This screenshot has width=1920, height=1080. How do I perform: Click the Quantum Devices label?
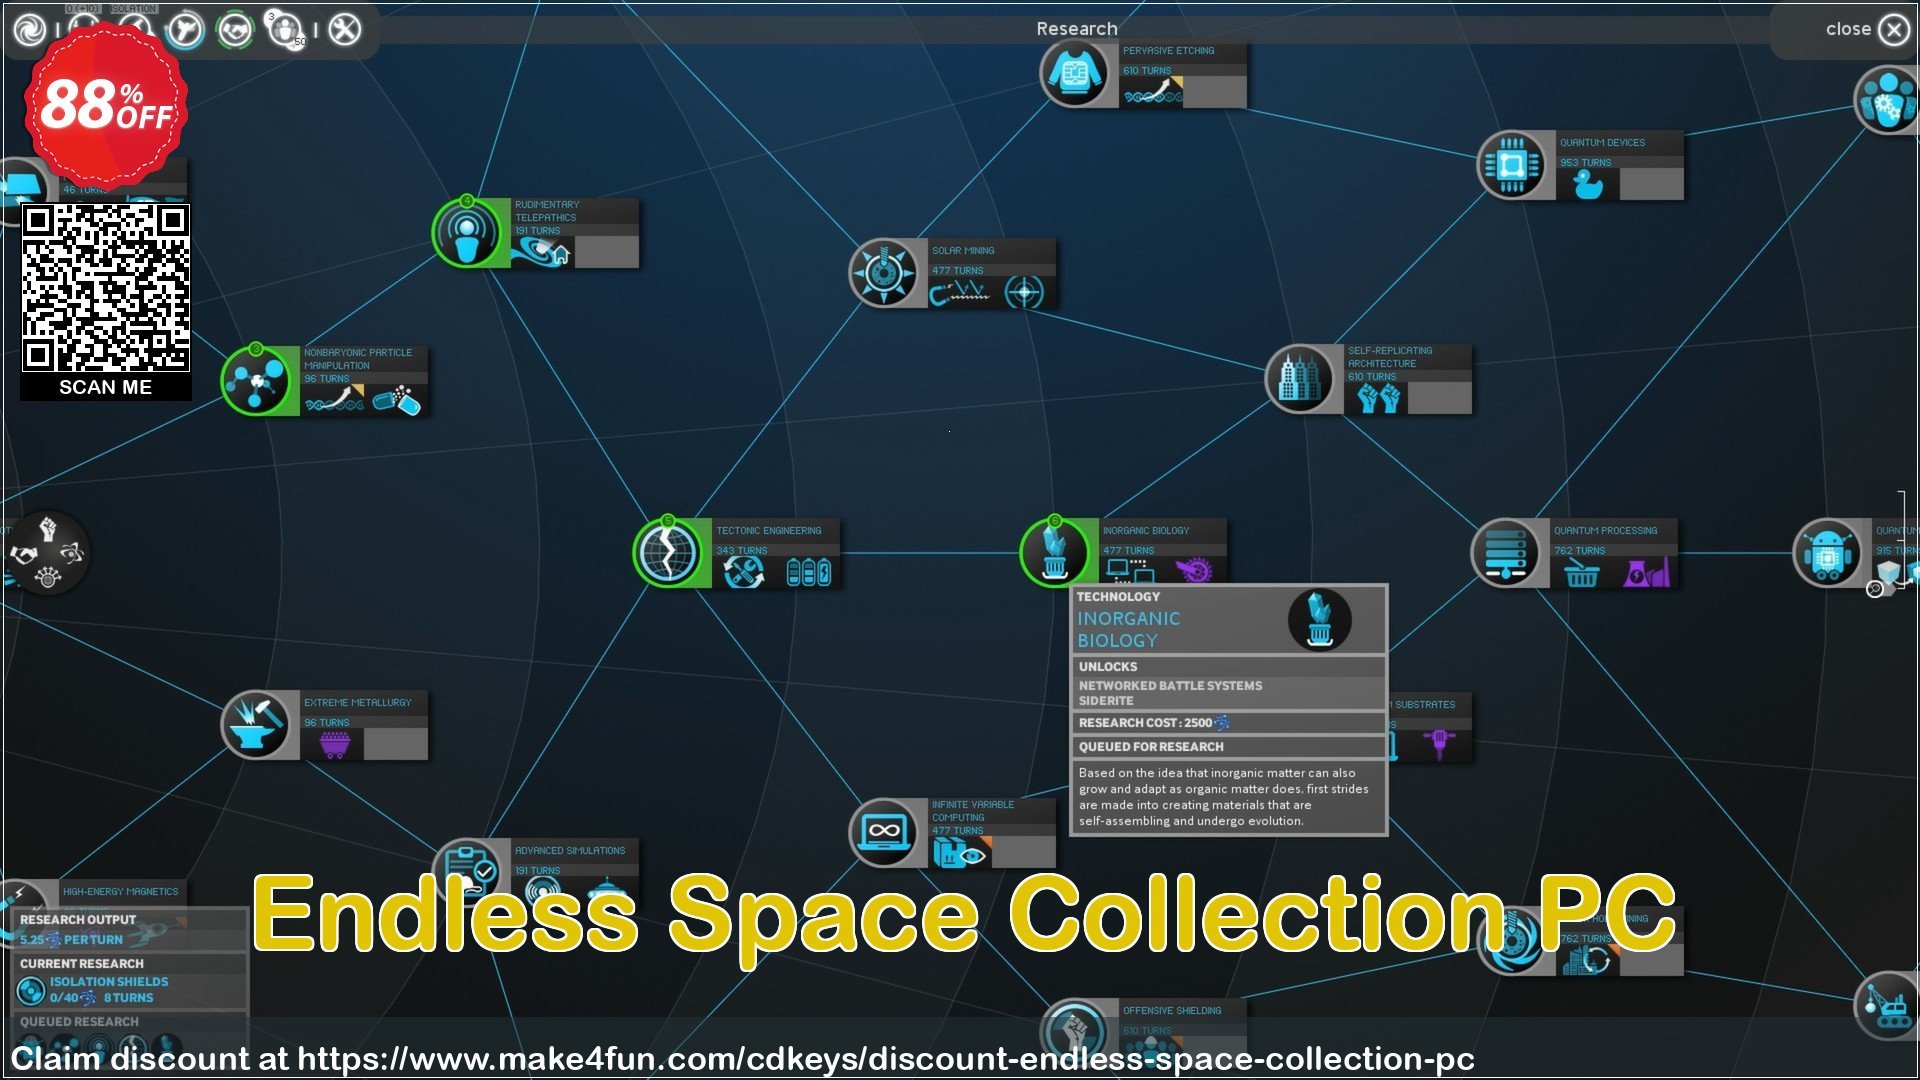pos(1602,143)
